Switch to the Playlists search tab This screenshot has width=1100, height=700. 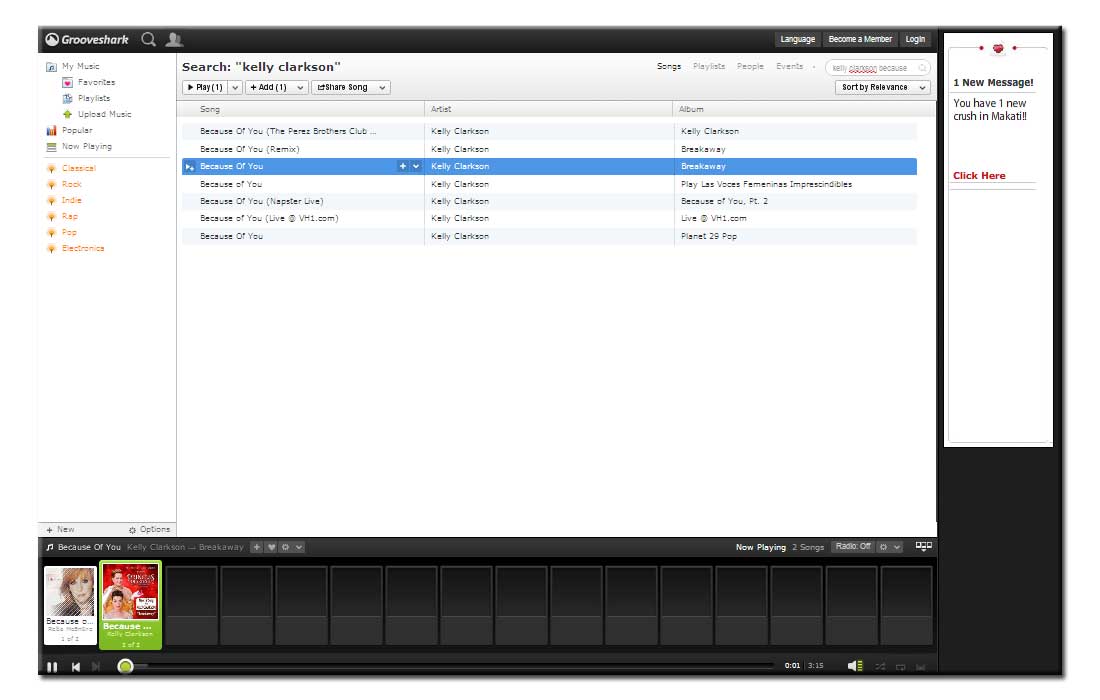(709, 67)
